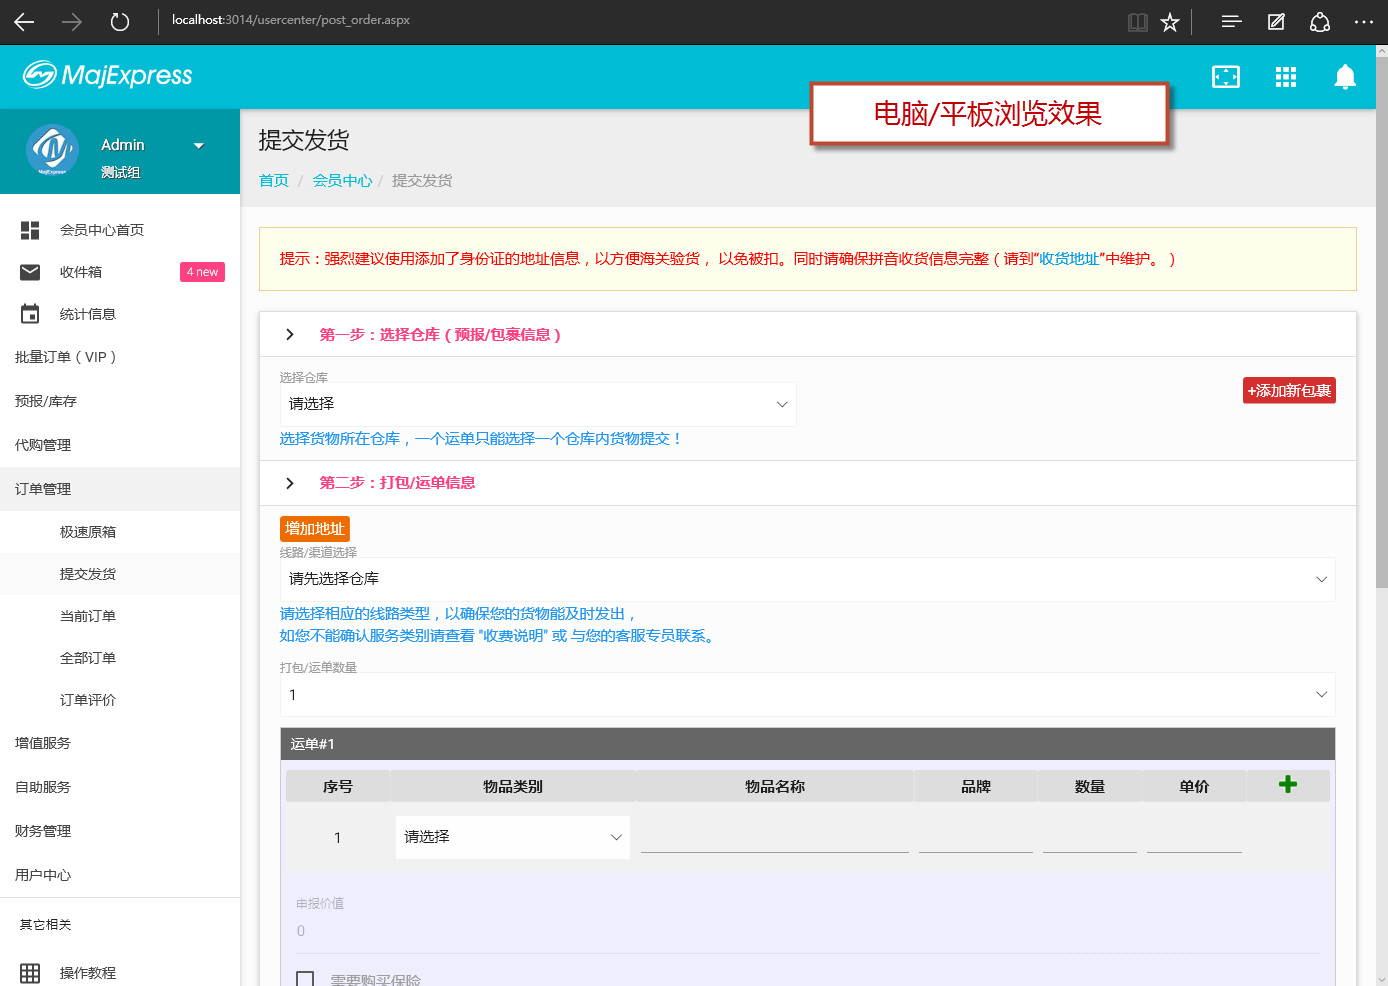The image size is (1388, 986).
Task: Expand 自助服务 sidebar menu
Action: 120,787
